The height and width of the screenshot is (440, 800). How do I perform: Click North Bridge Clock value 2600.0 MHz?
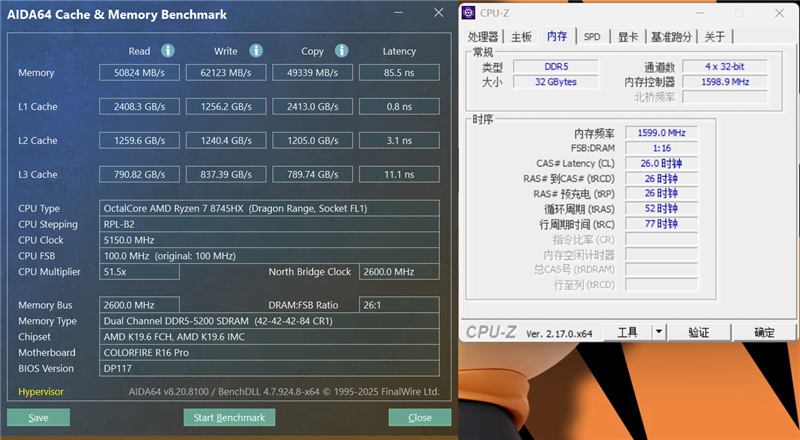(x=399, y=272)
